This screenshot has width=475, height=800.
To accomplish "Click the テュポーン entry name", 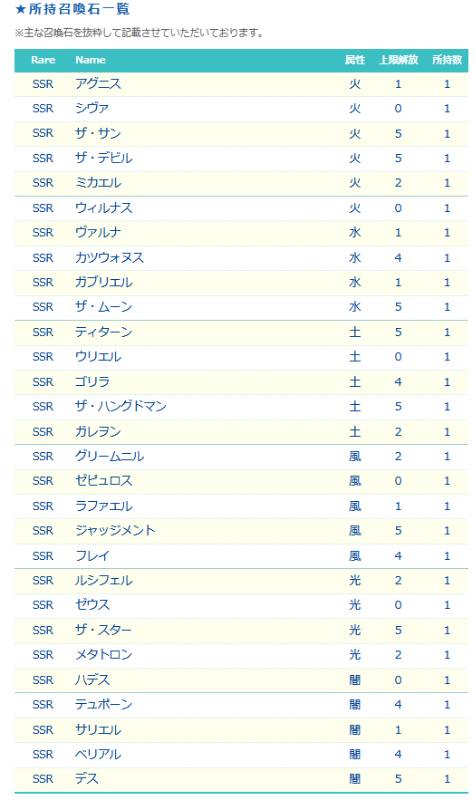I will point(104,705).
